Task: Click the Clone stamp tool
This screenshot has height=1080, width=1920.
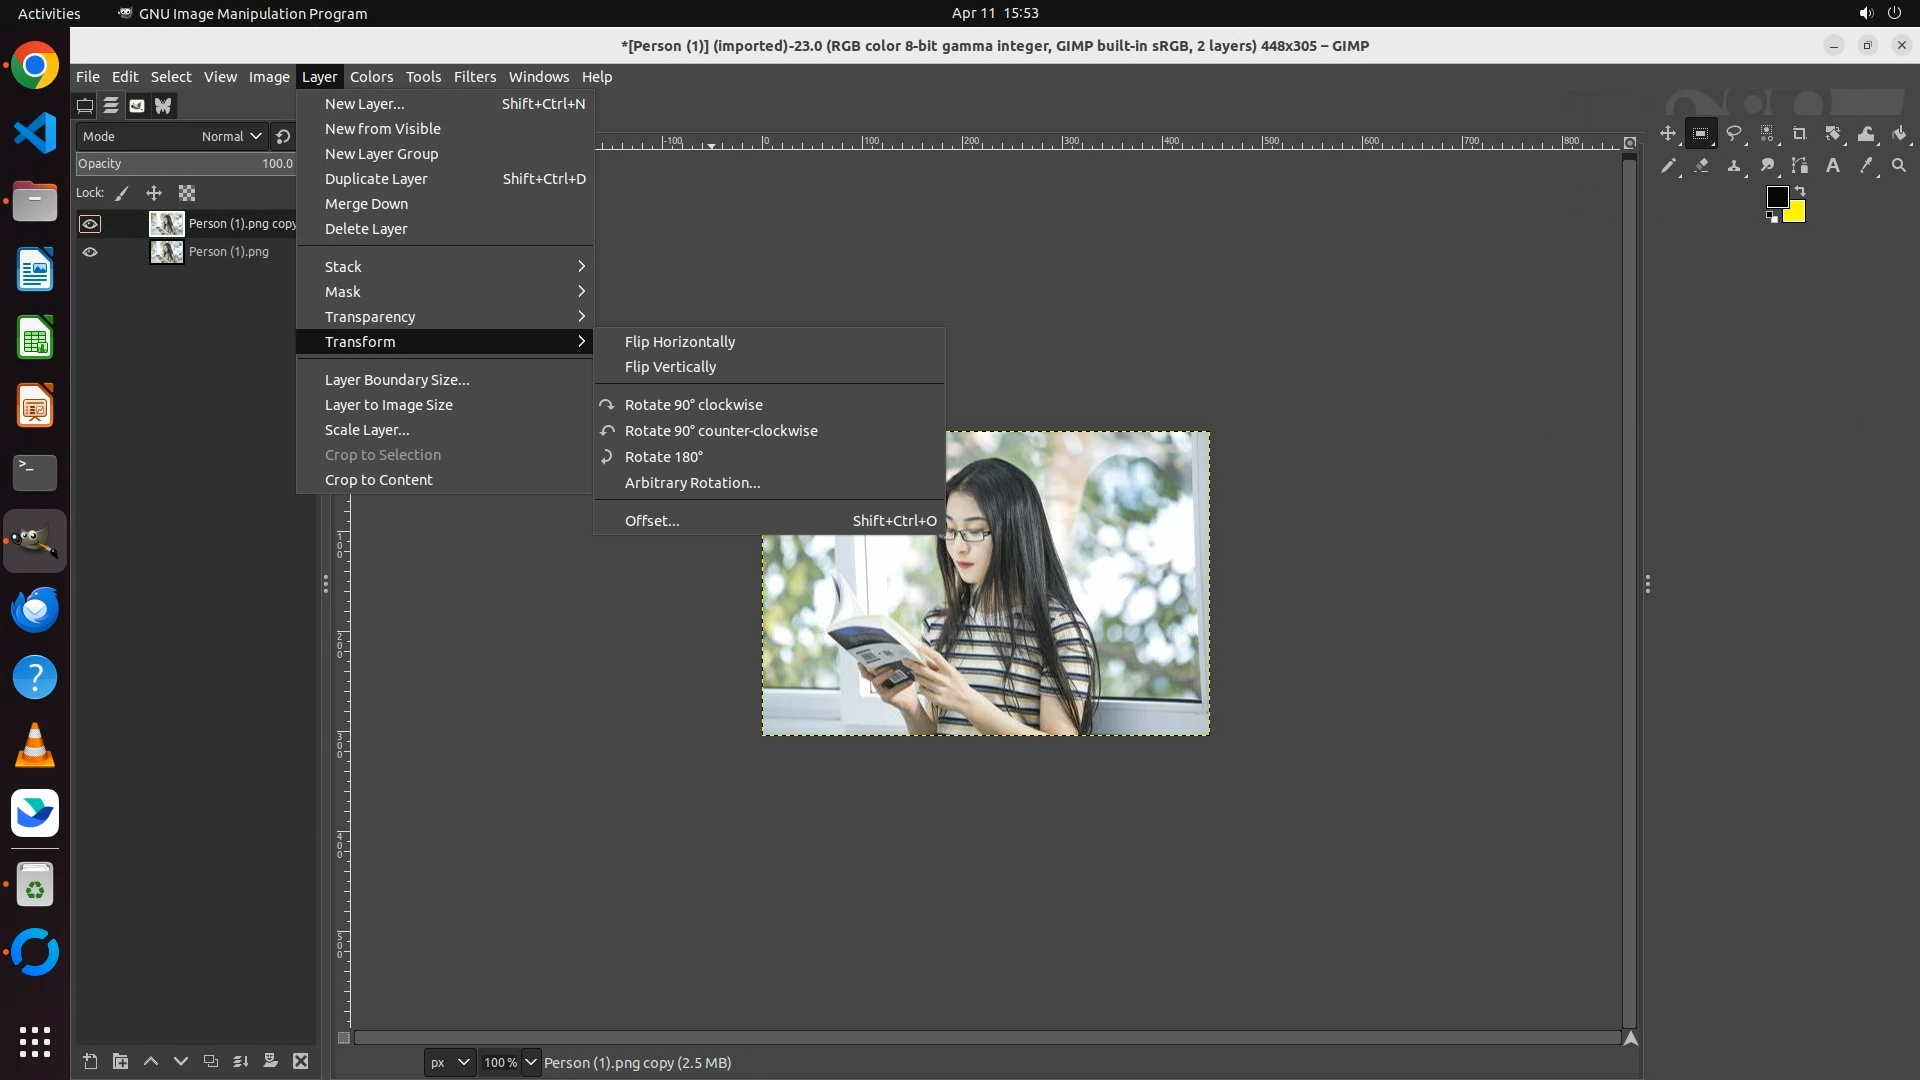Action: [x=1734, y=166]
